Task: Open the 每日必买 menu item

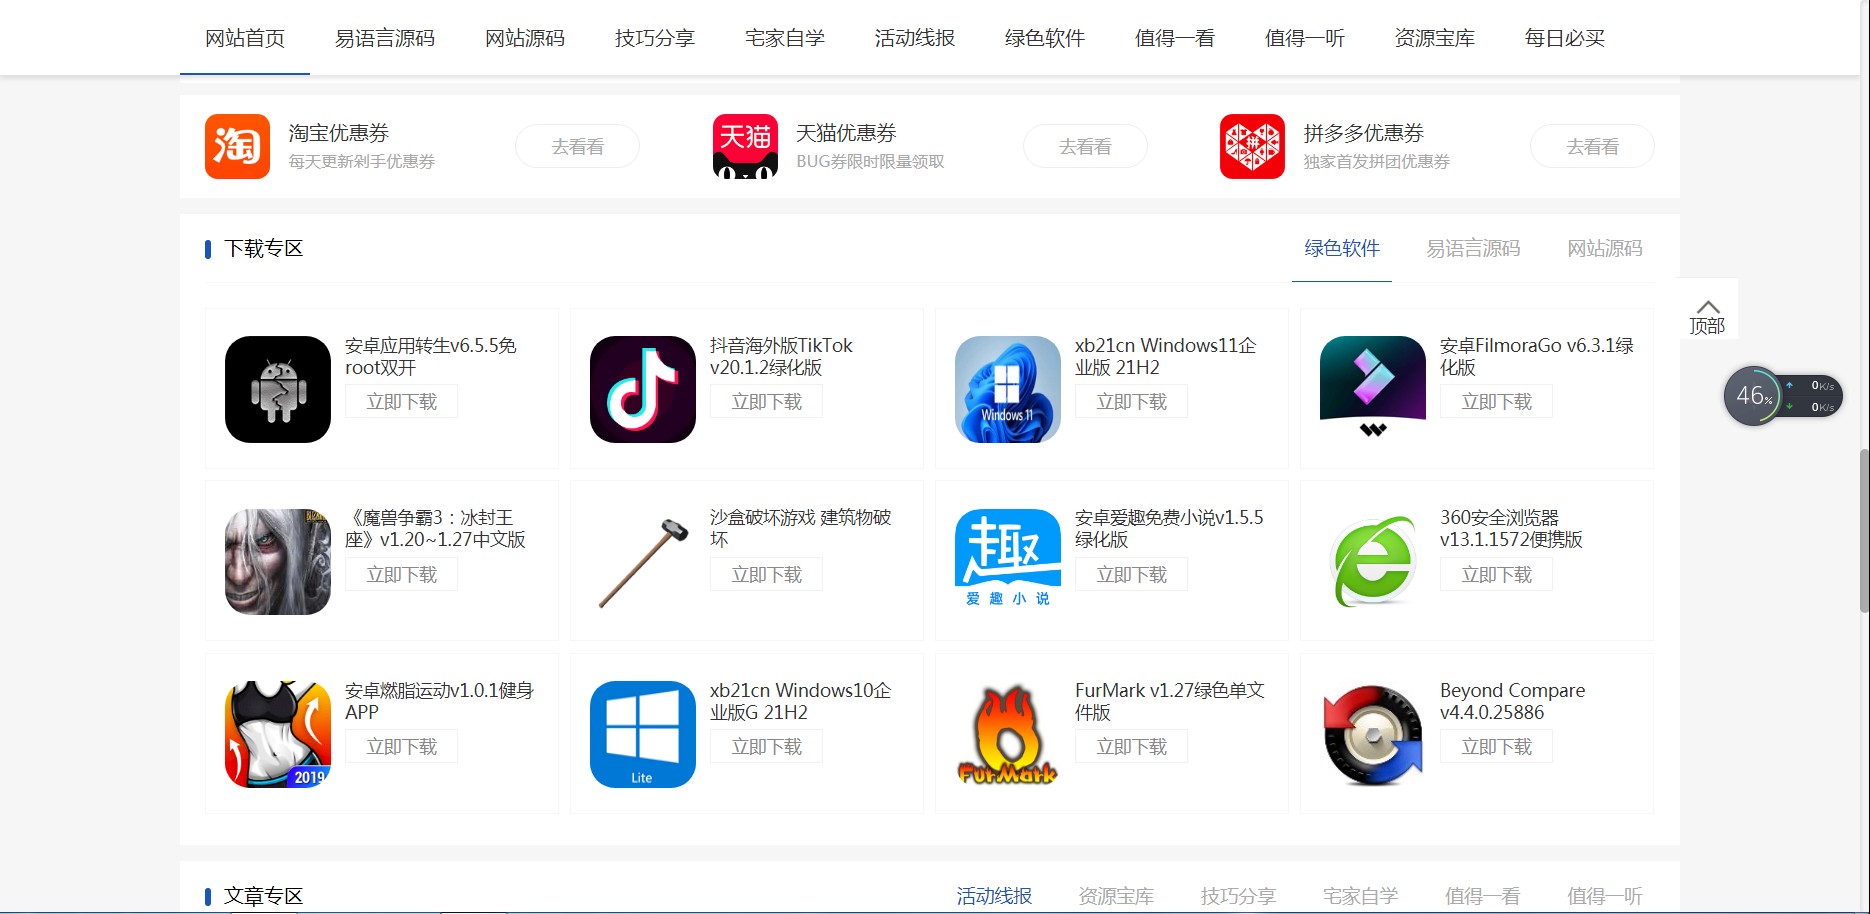Action: coord(1564,38)
